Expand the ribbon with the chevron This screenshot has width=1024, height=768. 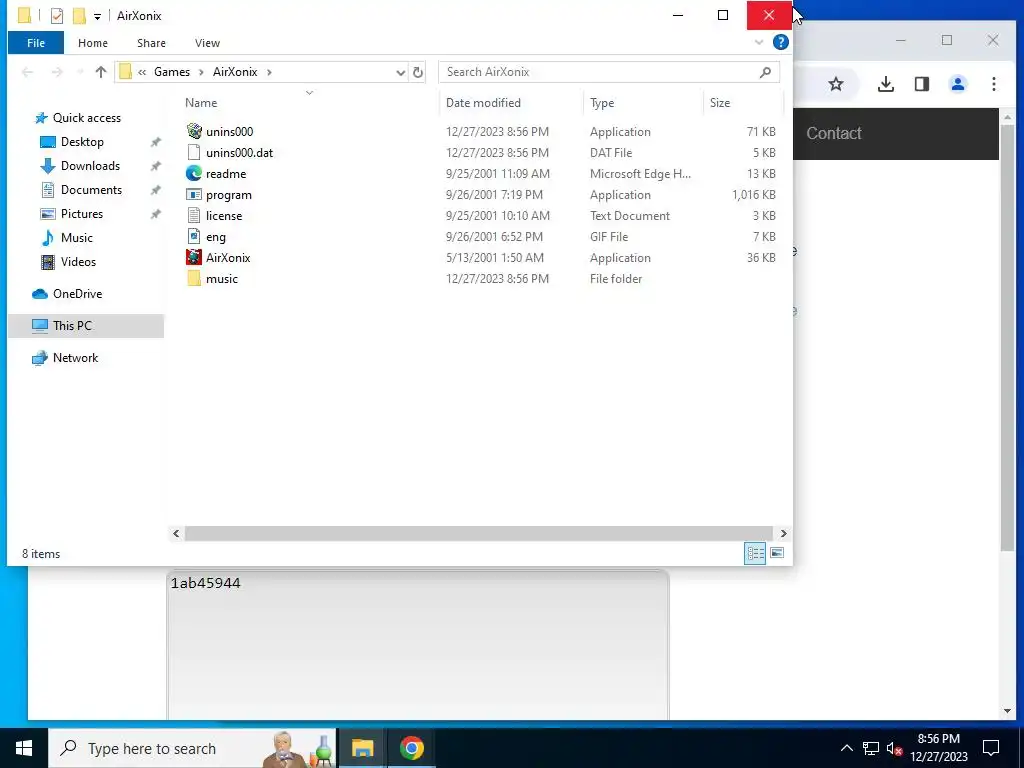(x=759, y=42)
